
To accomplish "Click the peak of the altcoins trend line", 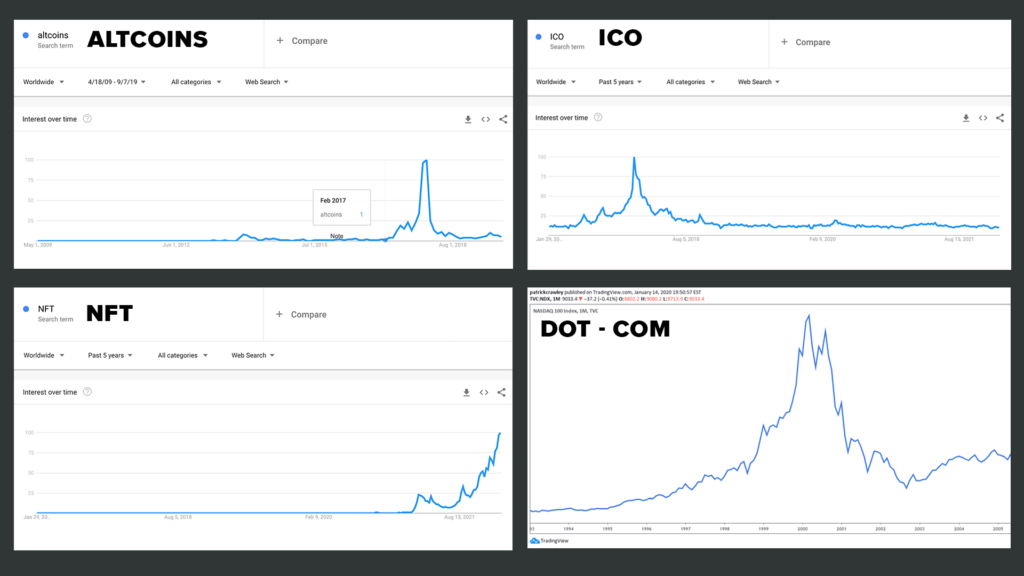I will pos(426,160).
